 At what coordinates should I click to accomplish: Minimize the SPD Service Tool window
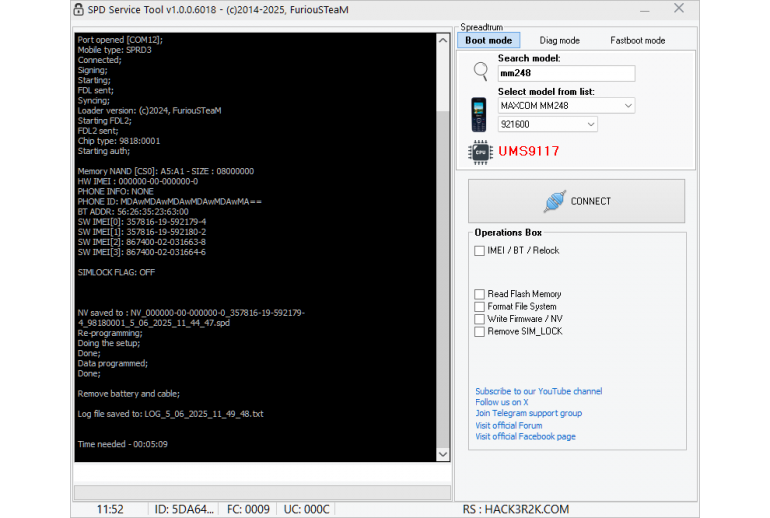[645, 10]
